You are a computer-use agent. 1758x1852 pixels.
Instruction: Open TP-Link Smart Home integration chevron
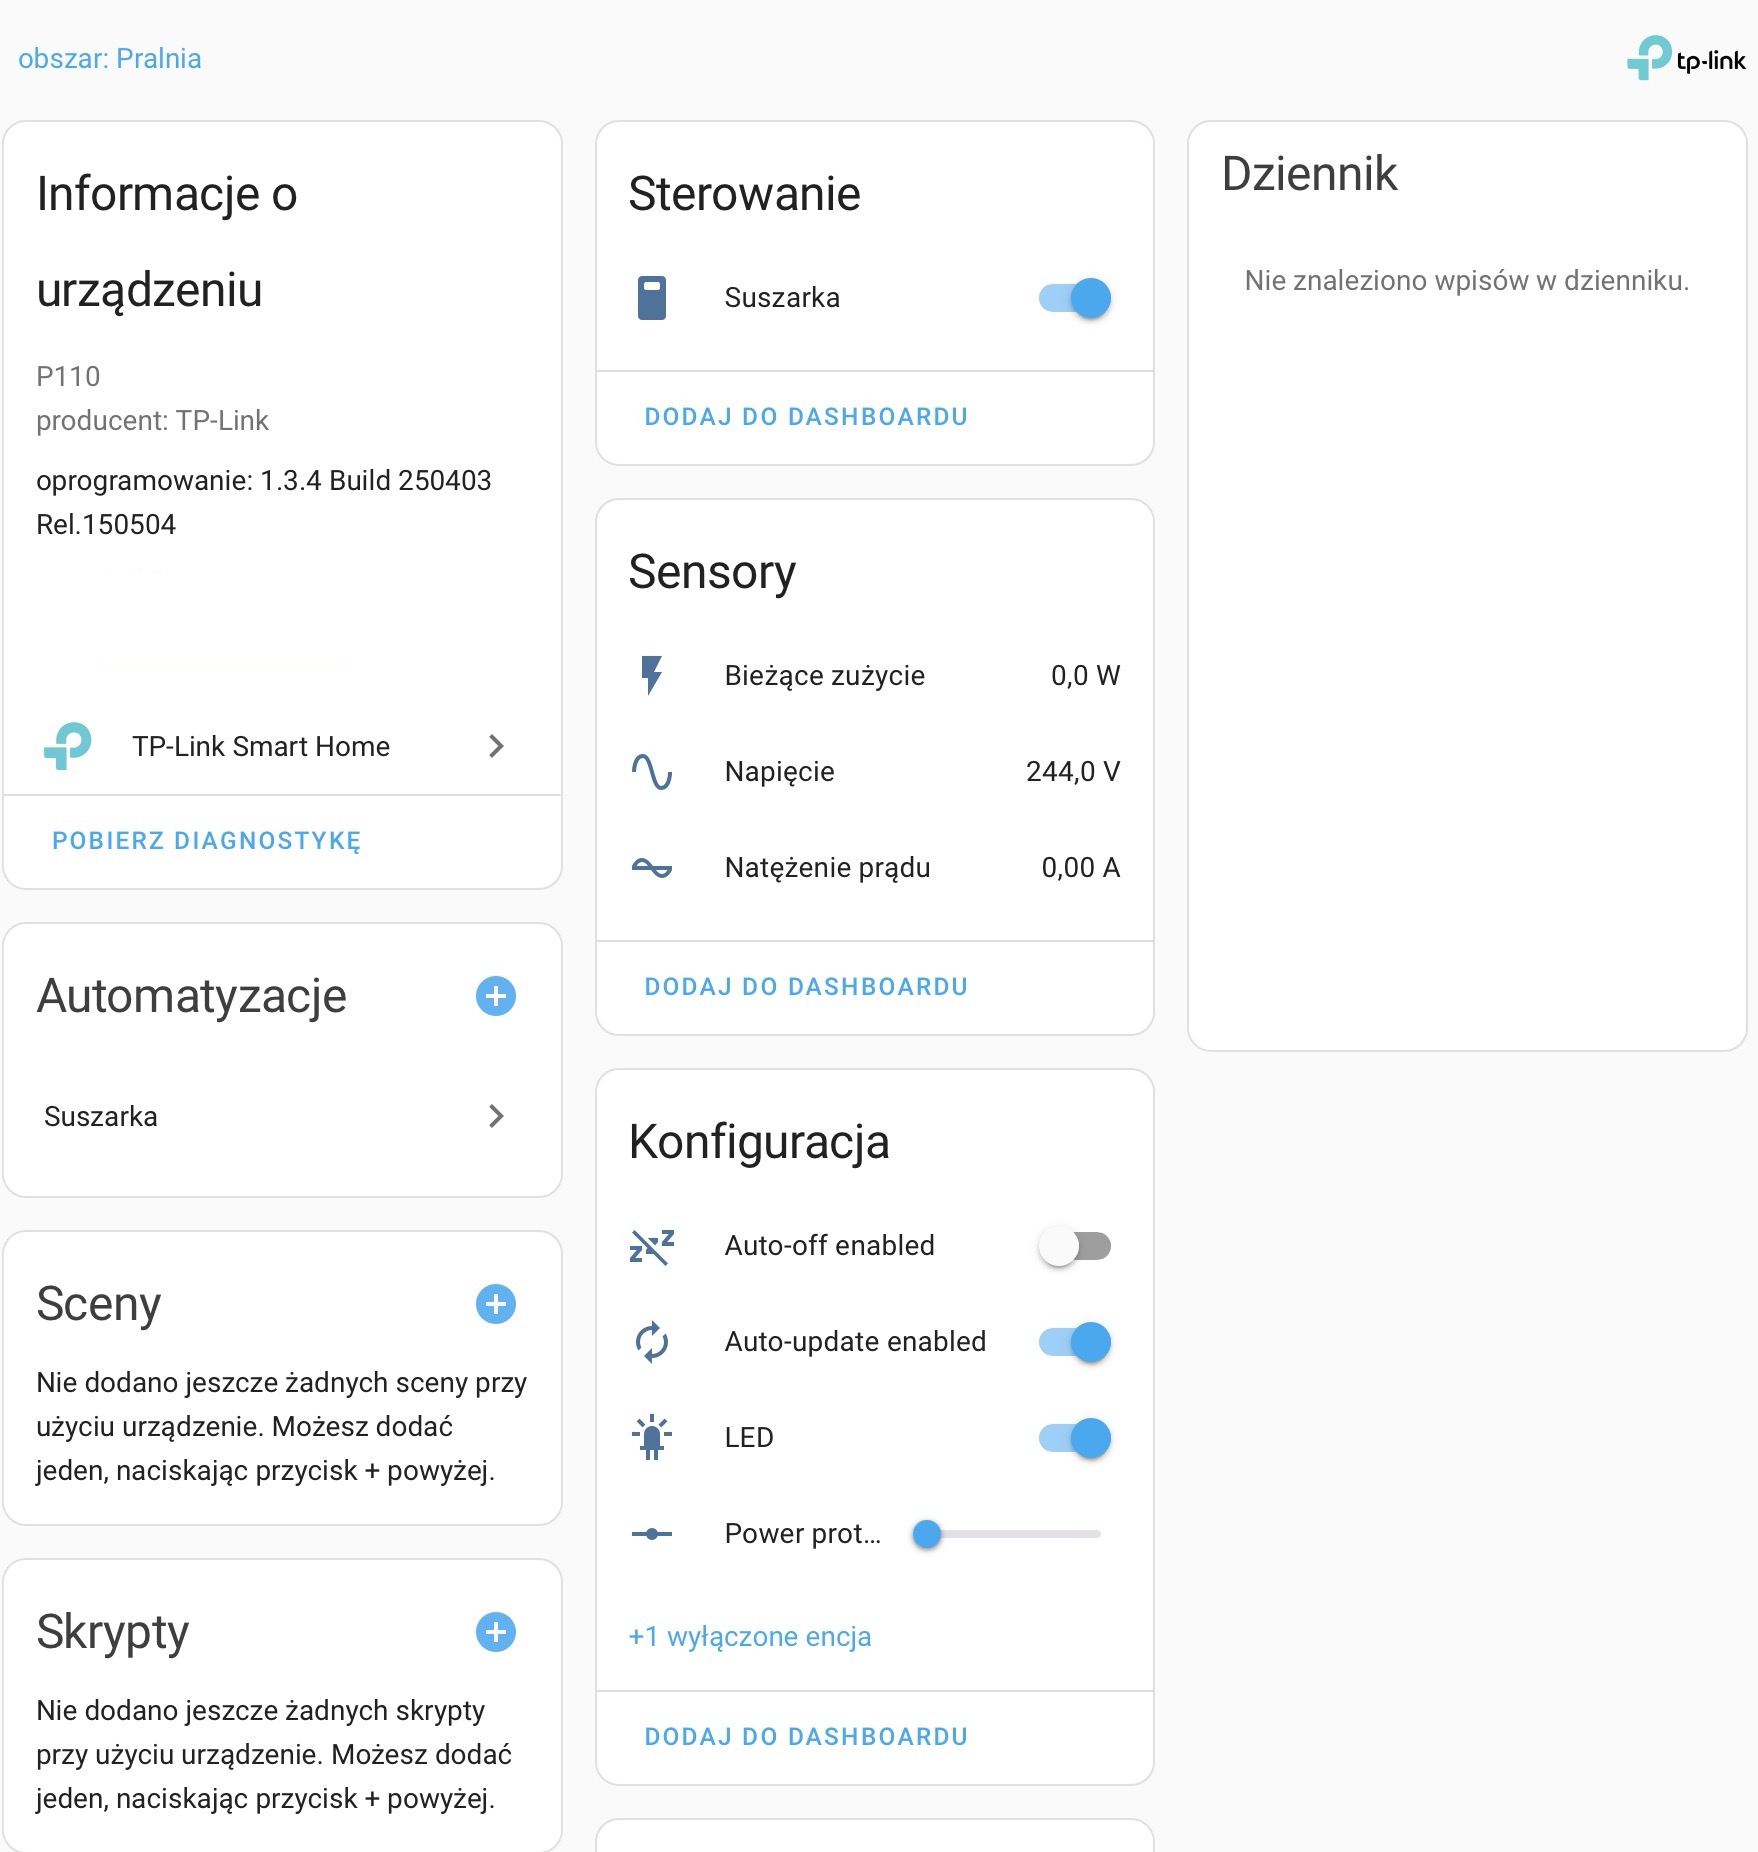(495, 746)
